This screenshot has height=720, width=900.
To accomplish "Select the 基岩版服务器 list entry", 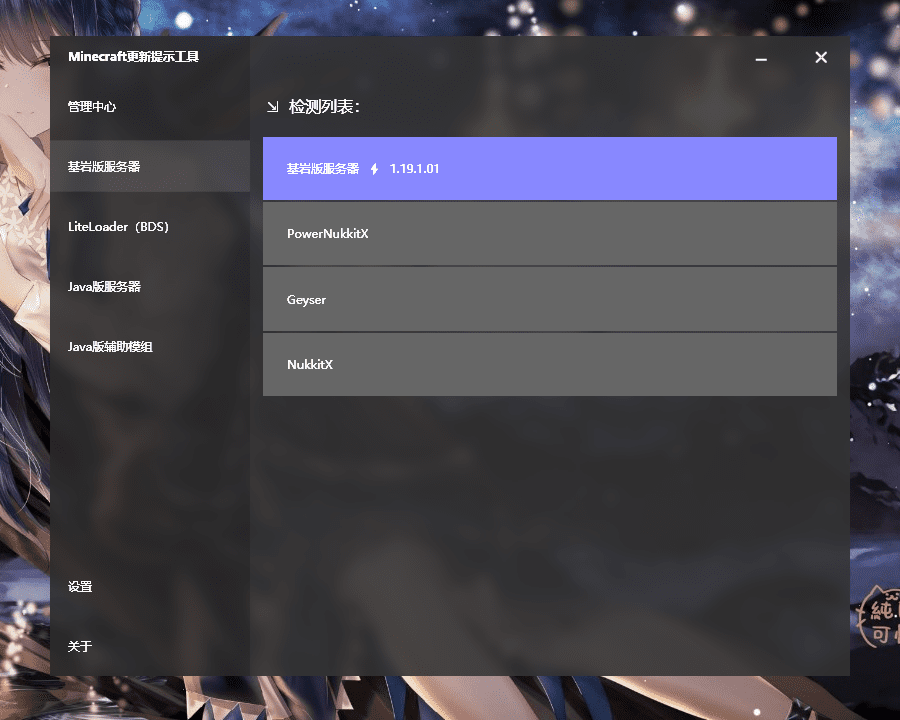I will pyautogui.click(x=550, y=169).
